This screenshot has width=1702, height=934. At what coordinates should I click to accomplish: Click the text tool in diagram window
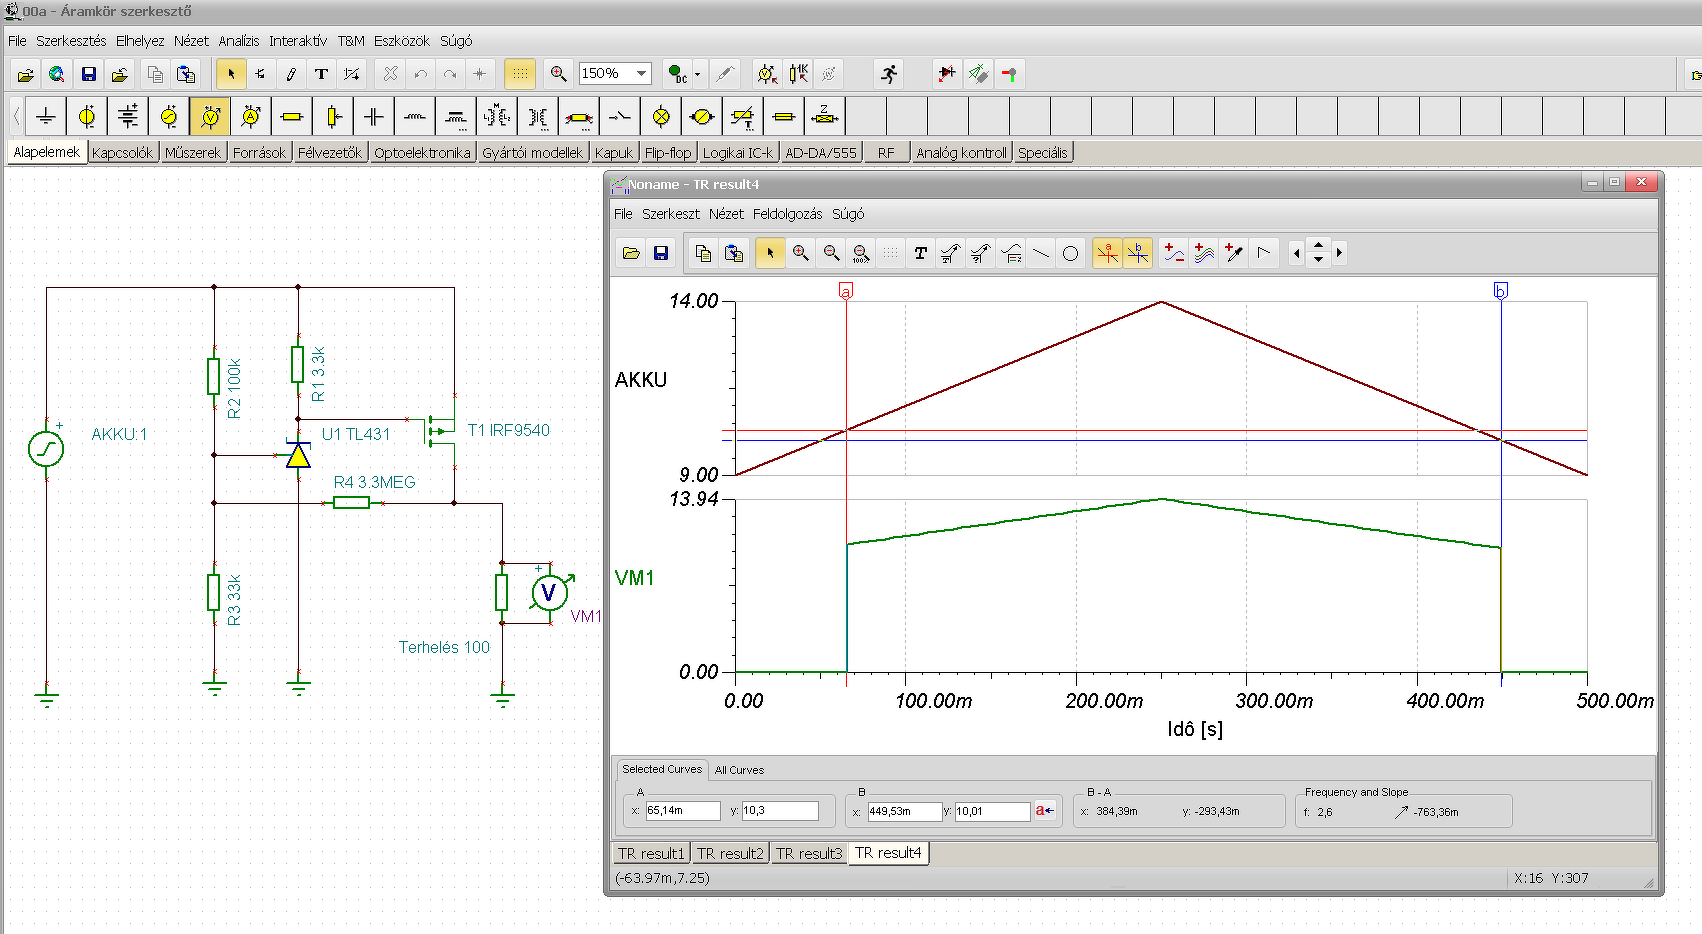[x=920, y=253]
